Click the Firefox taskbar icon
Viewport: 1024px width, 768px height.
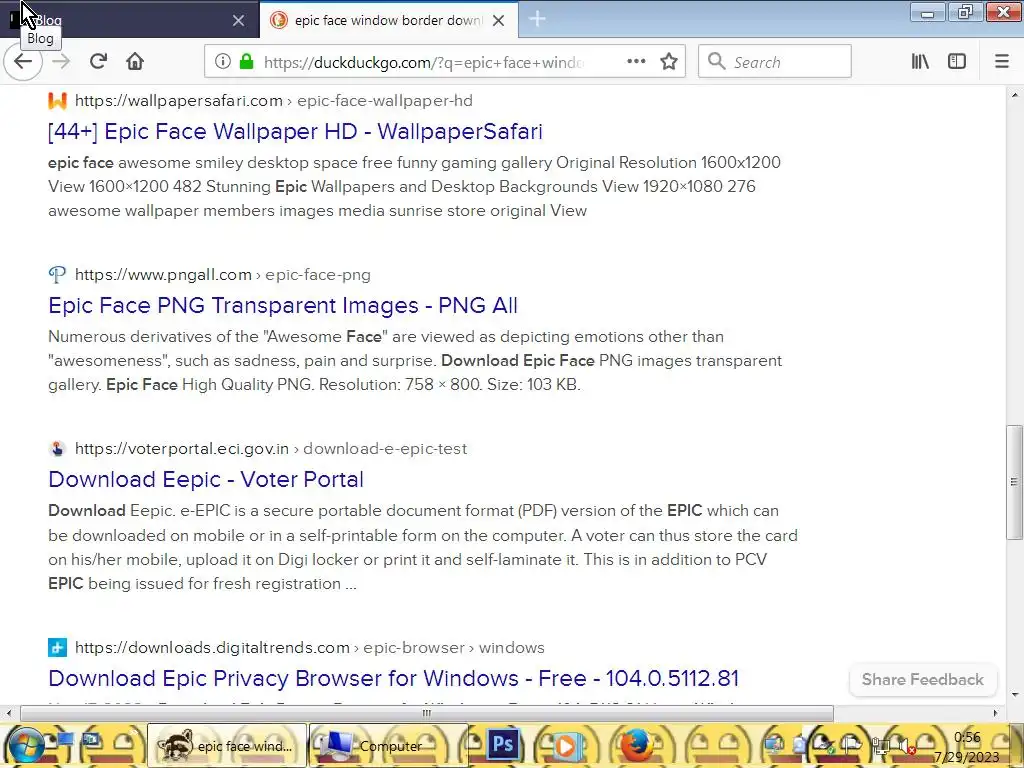636,745
